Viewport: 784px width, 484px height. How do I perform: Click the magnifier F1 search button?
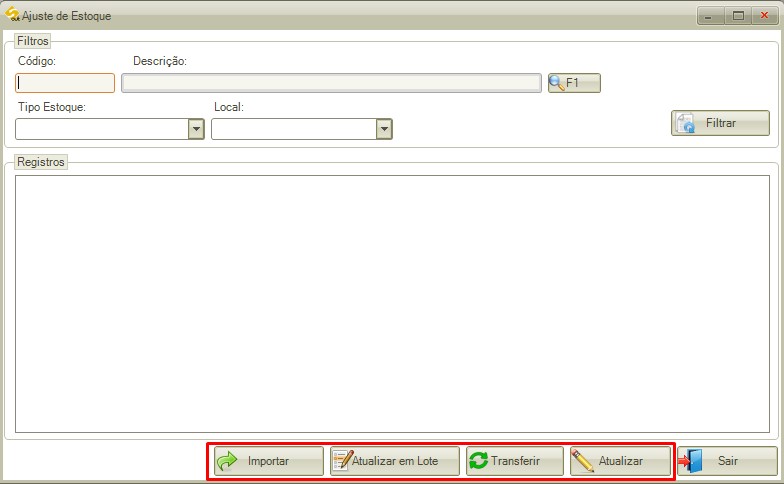coord(574,83)
